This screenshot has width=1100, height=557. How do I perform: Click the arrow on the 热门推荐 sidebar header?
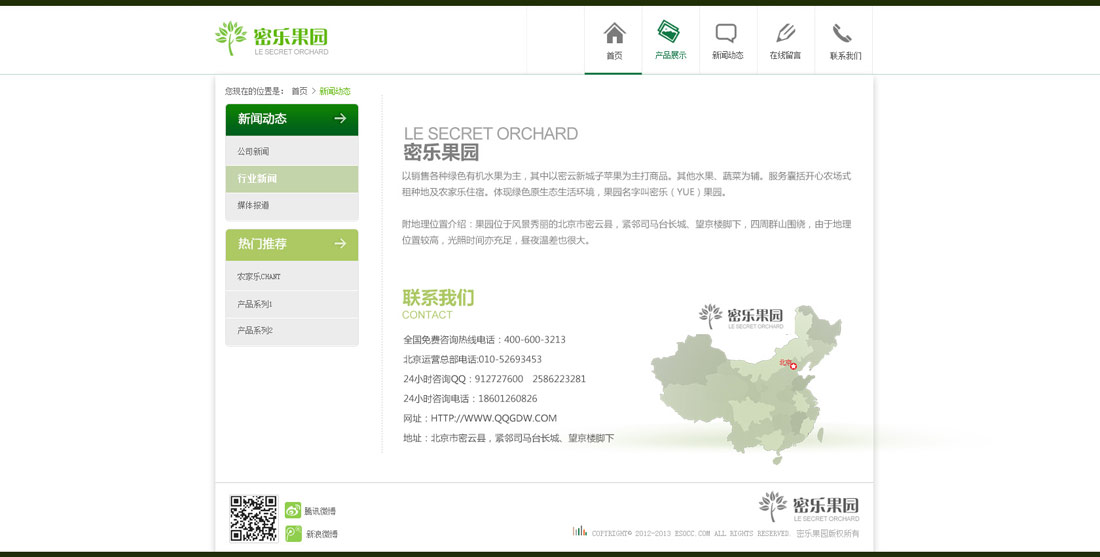(x=340, y=243)
